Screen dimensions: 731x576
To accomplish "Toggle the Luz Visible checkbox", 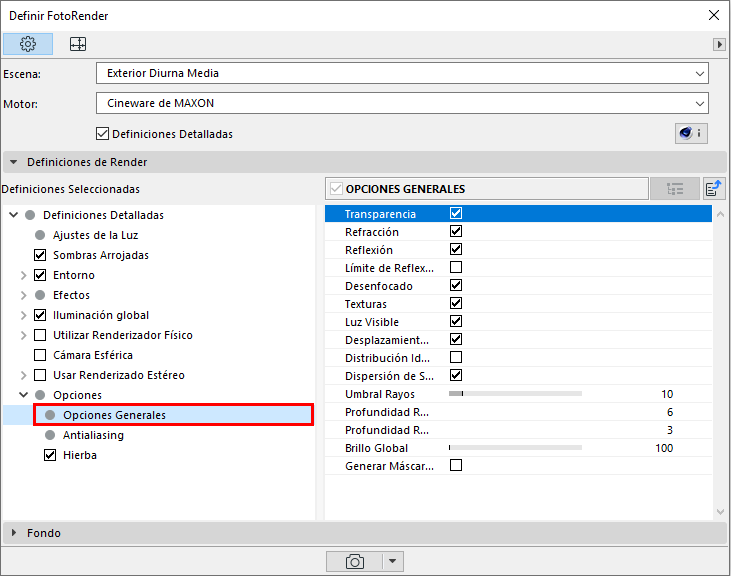I will click(x=456, y=322).
